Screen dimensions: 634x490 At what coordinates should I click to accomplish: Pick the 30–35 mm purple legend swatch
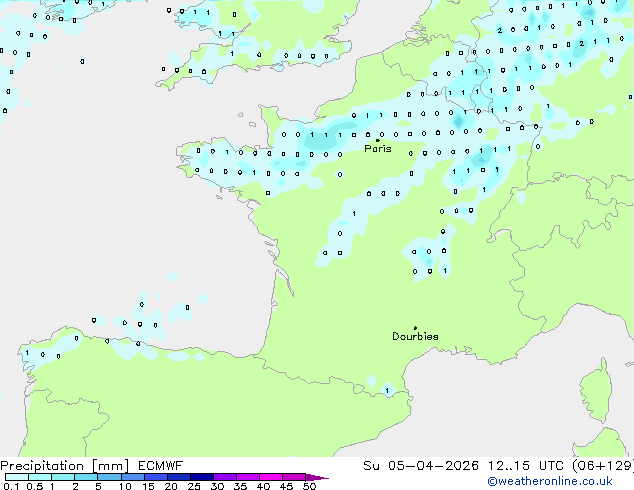pyautogui.click(x=224, y=477)
